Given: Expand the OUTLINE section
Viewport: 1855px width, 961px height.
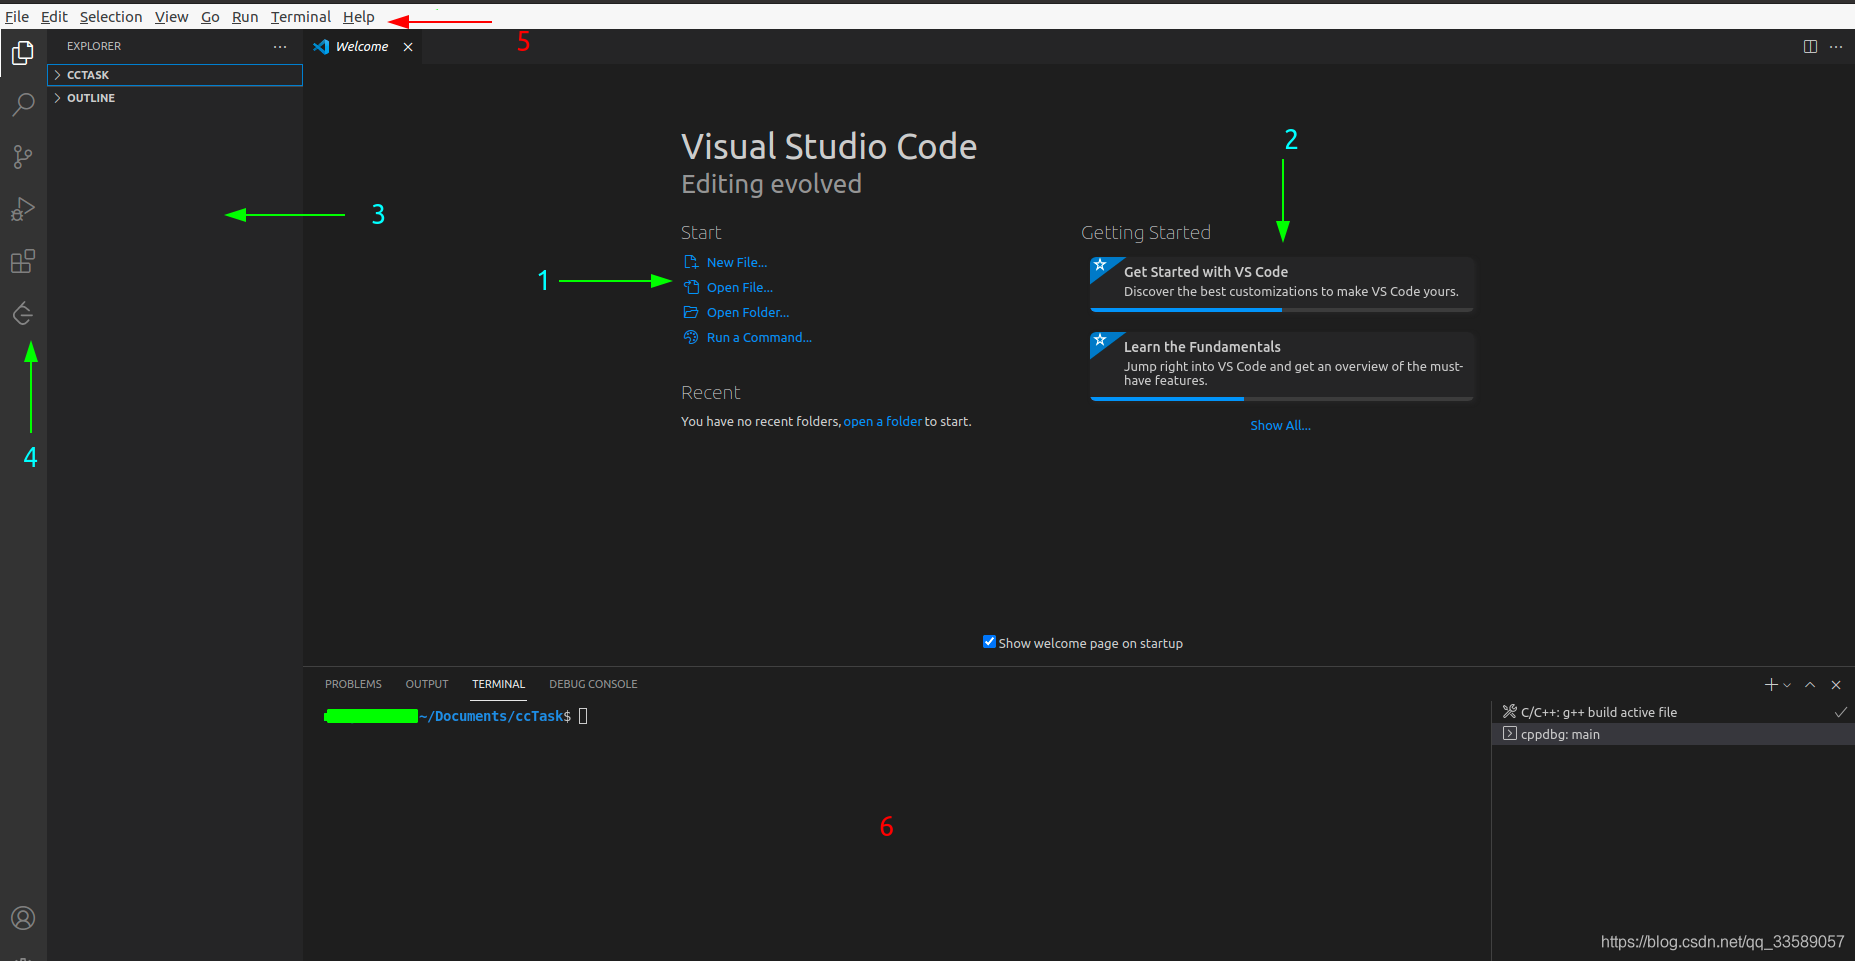Looking at the screenshot, I should 175,98.
